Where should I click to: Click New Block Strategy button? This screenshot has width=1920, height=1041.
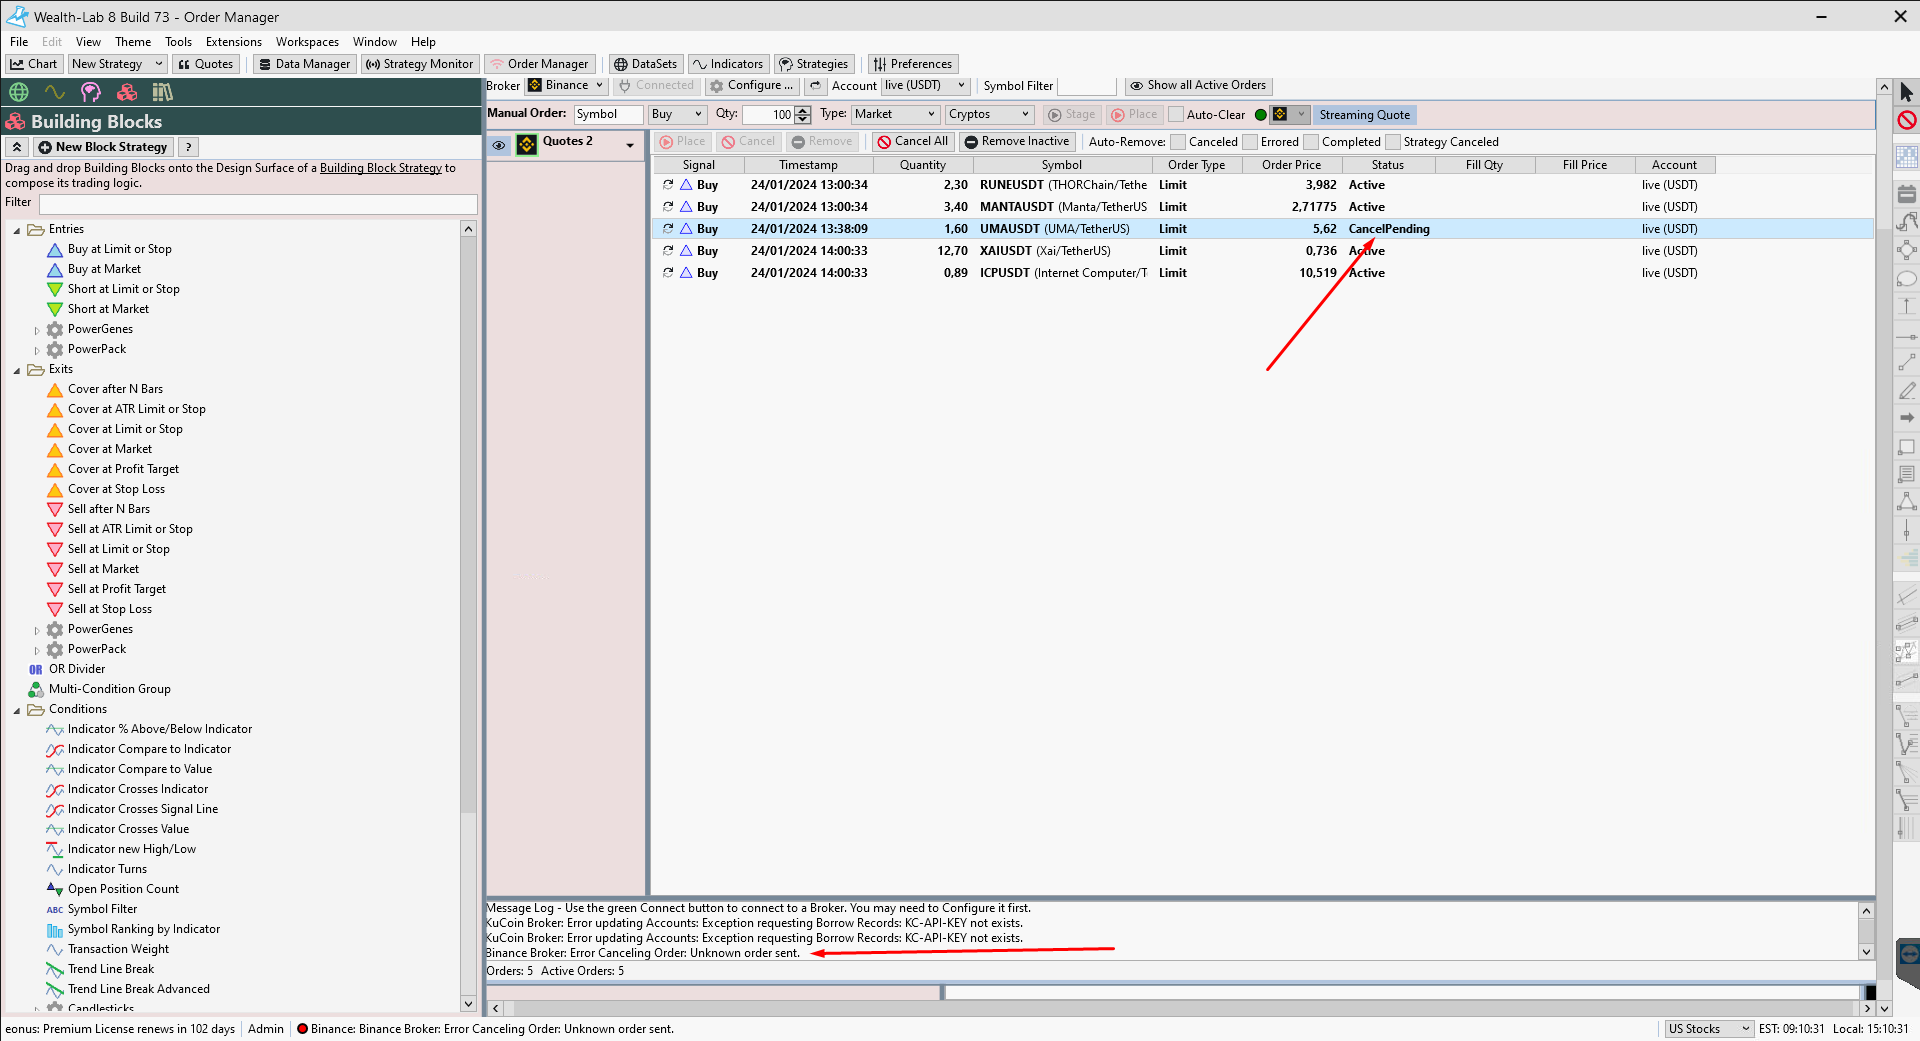click(x=103, y=147)
